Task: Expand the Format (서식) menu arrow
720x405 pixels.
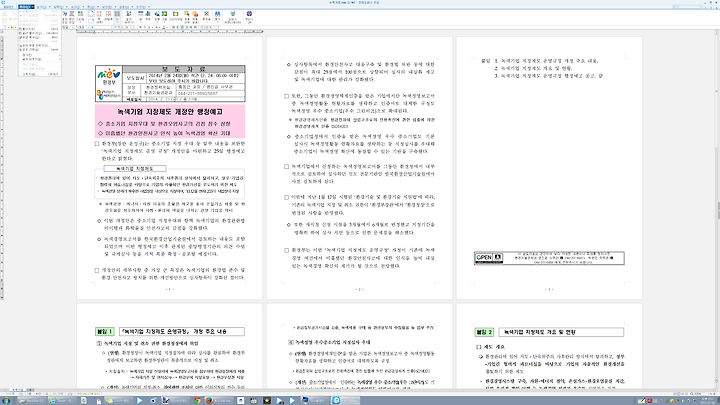Action: click(83, 7)
